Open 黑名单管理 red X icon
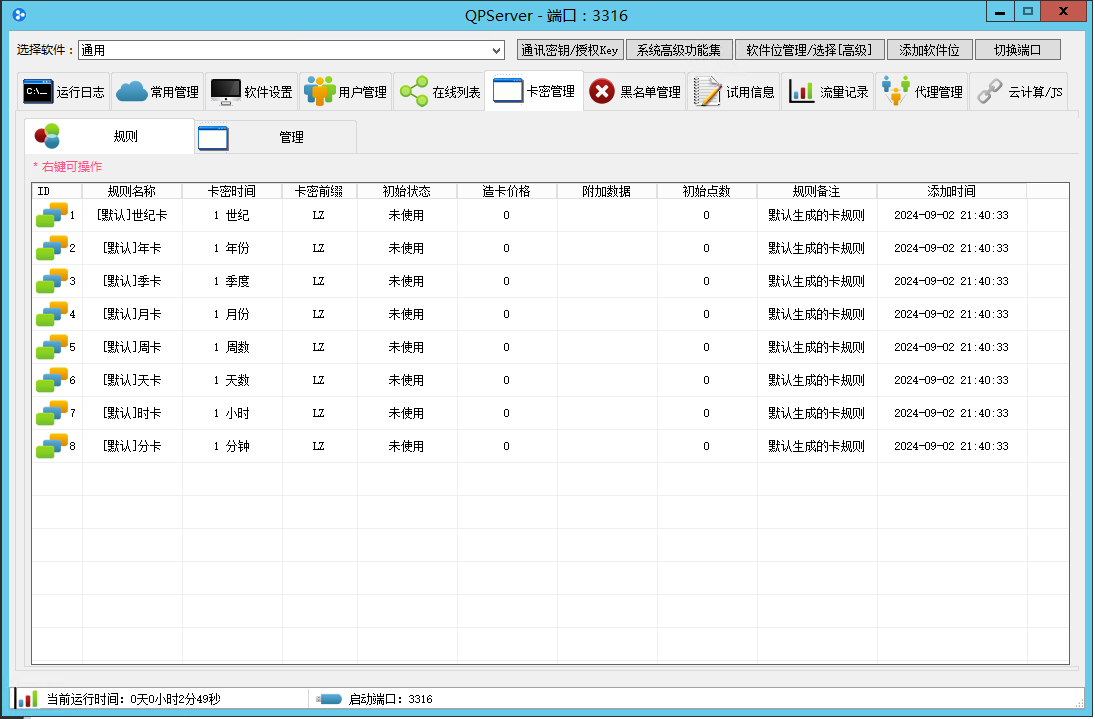The height and width of the screenshot is (719, 1095). pos(602,92)
